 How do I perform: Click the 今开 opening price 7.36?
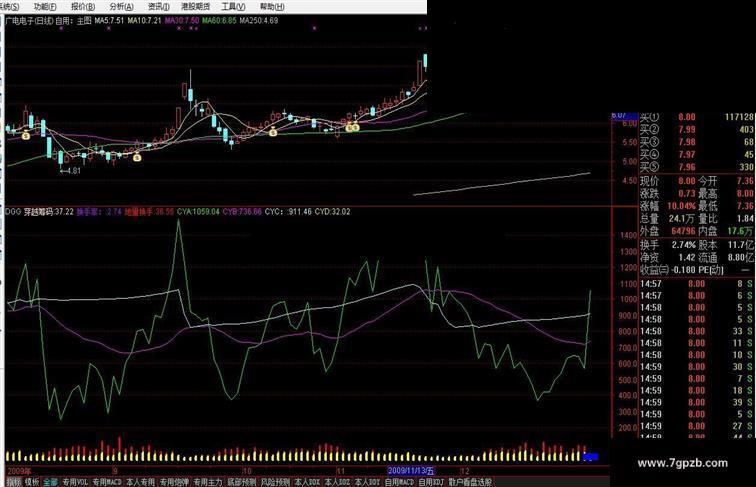pyautogui.click(x=745, y=181)
